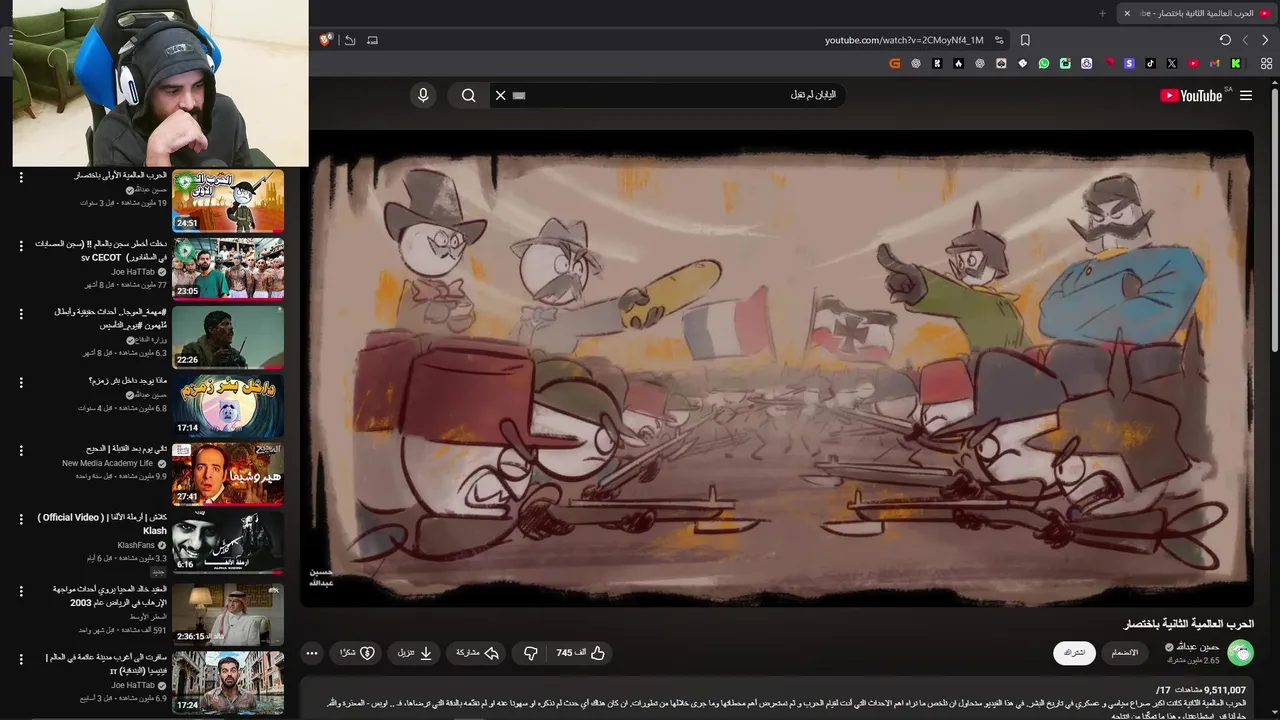Open options menu for الحرب العالمية الأولى video

[21, 176]
